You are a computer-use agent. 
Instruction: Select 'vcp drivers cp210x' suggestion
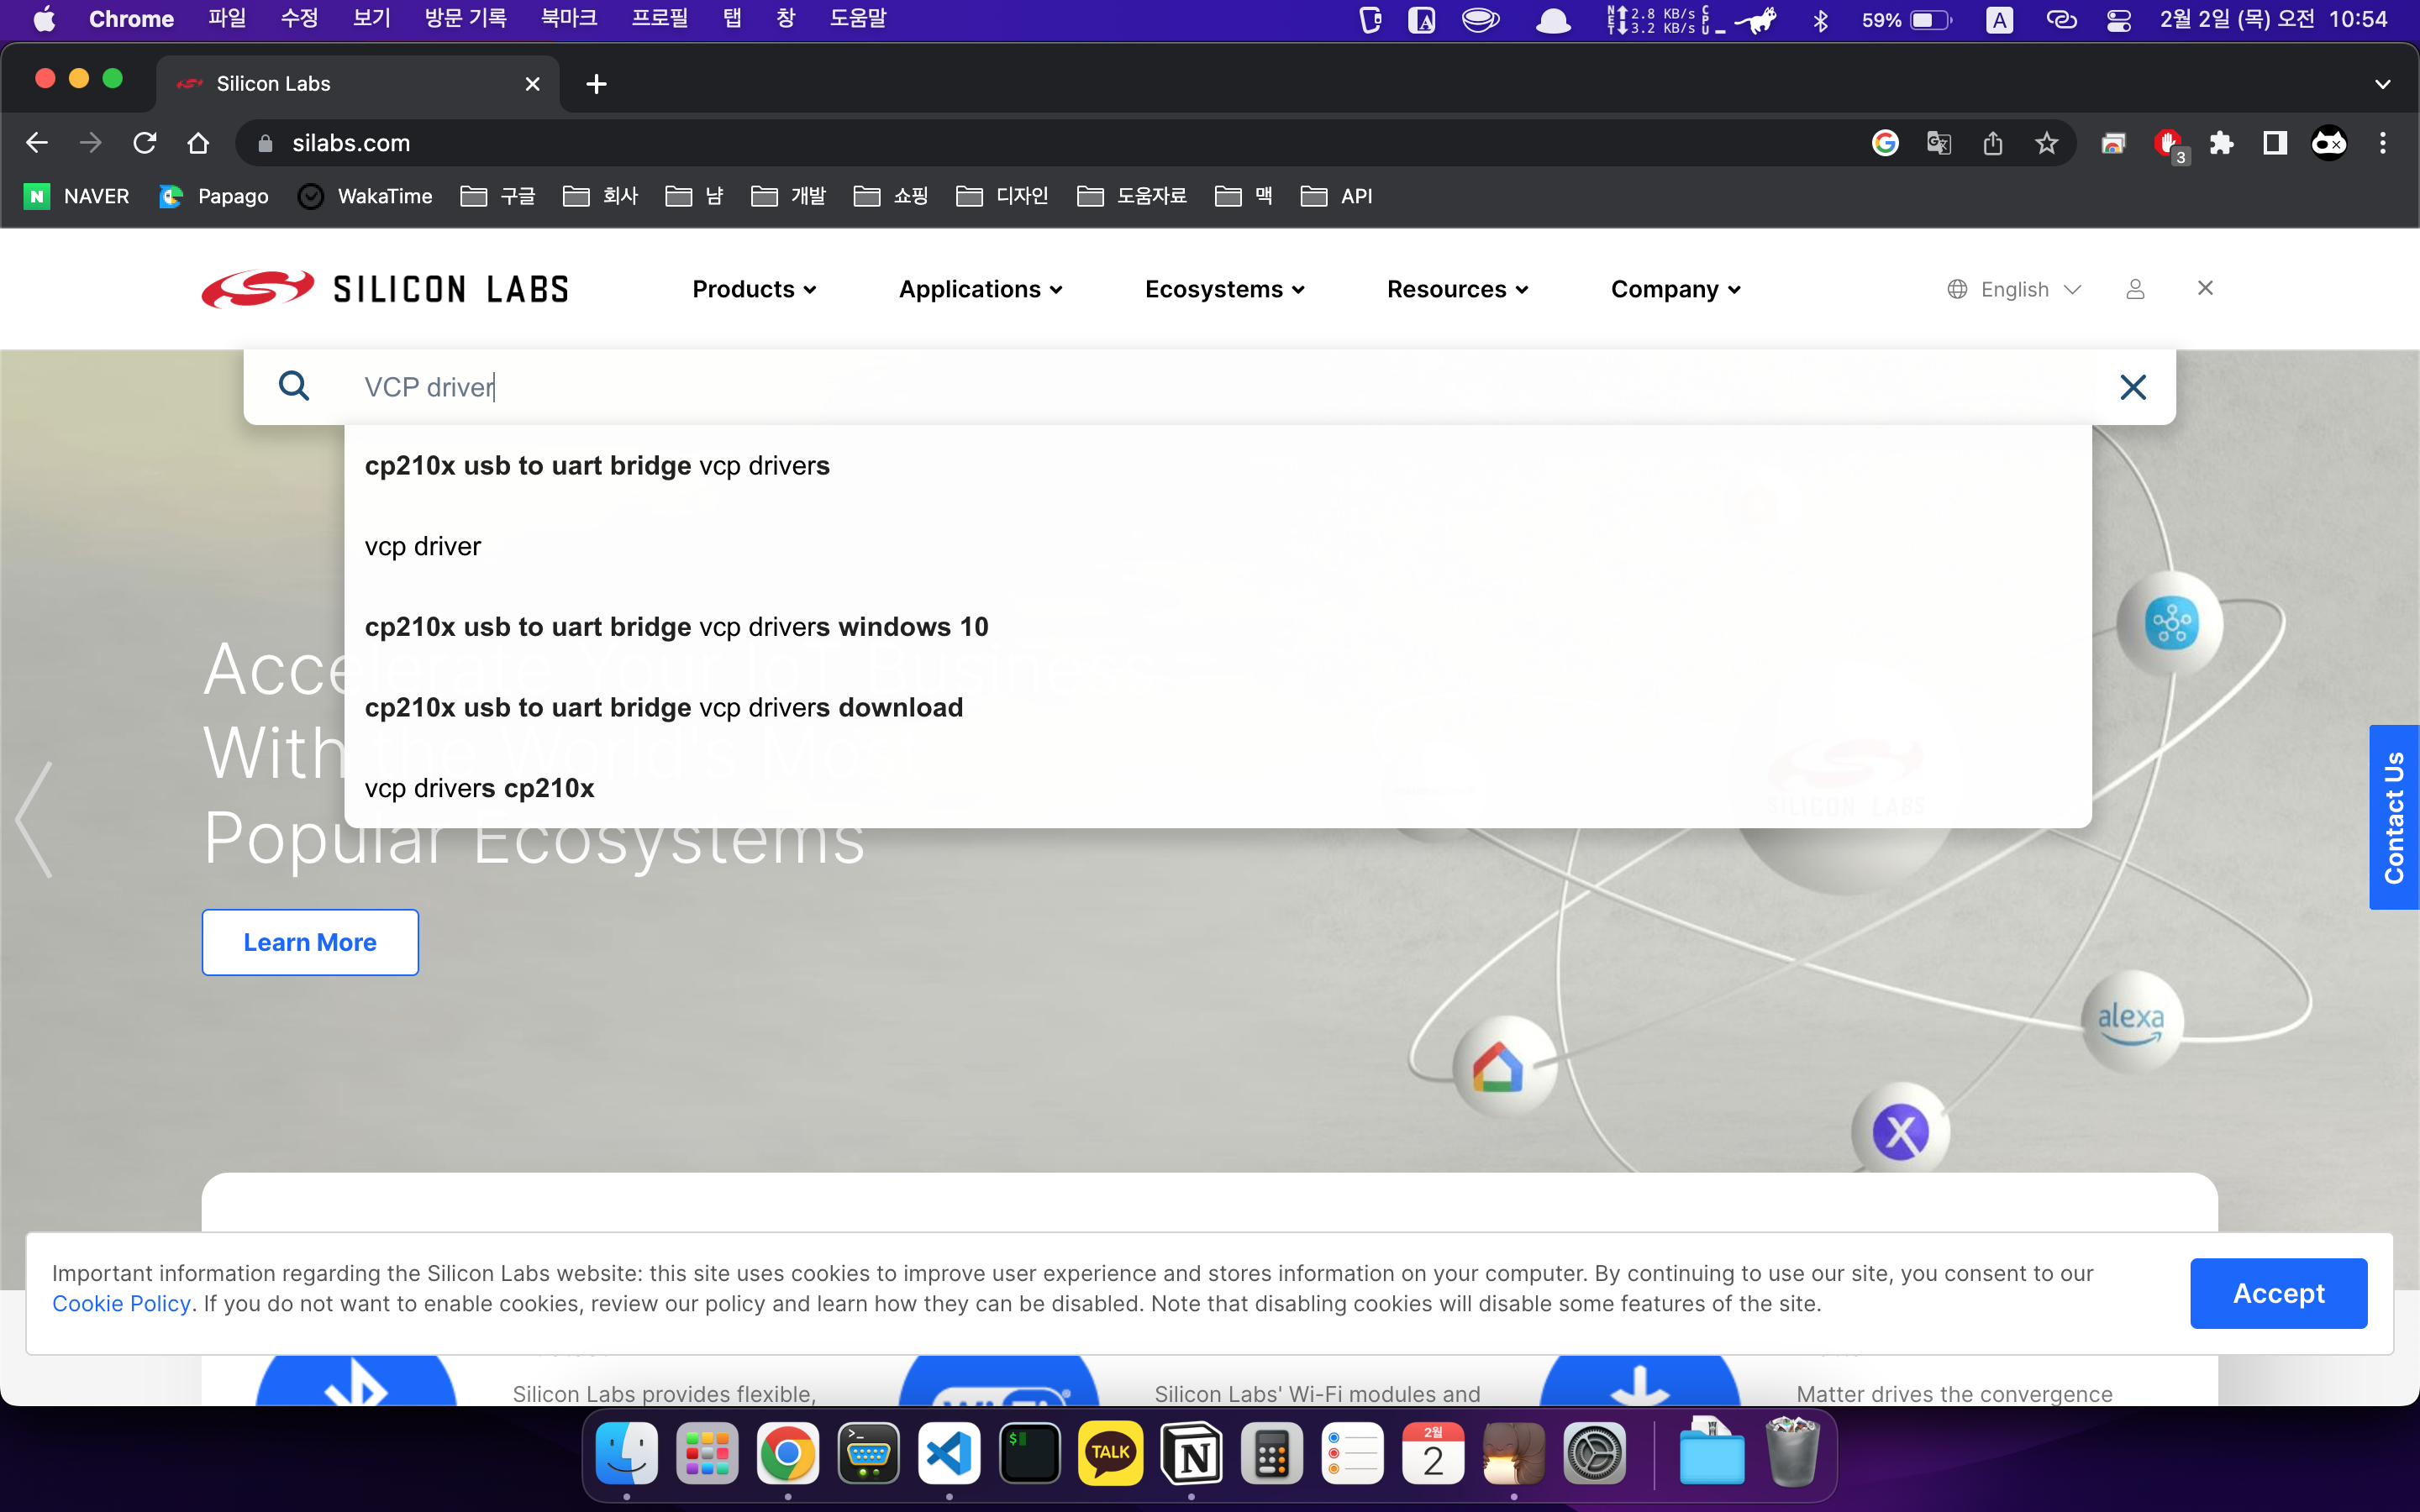tap(479, 788)
